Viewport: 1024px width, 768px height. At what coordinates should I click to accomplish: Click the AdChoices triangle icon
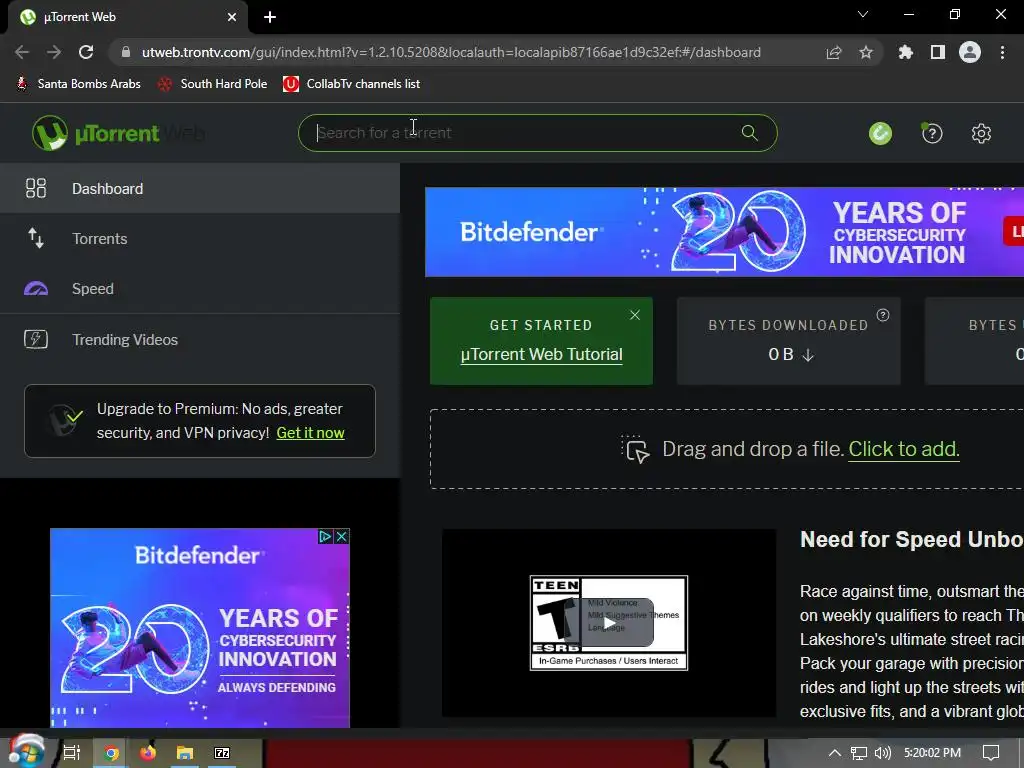coord(325,537)
